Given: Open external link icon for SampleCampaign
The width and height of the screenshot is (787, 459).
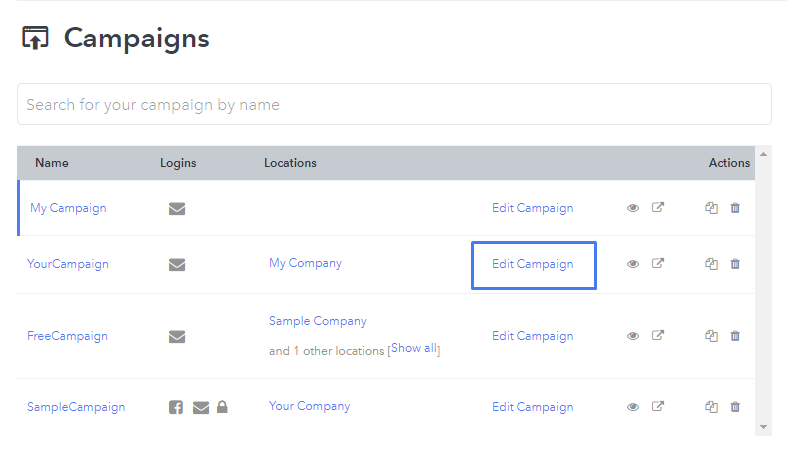Looking at the screenshot, I should pyautogui.click(x=658, y=406).
